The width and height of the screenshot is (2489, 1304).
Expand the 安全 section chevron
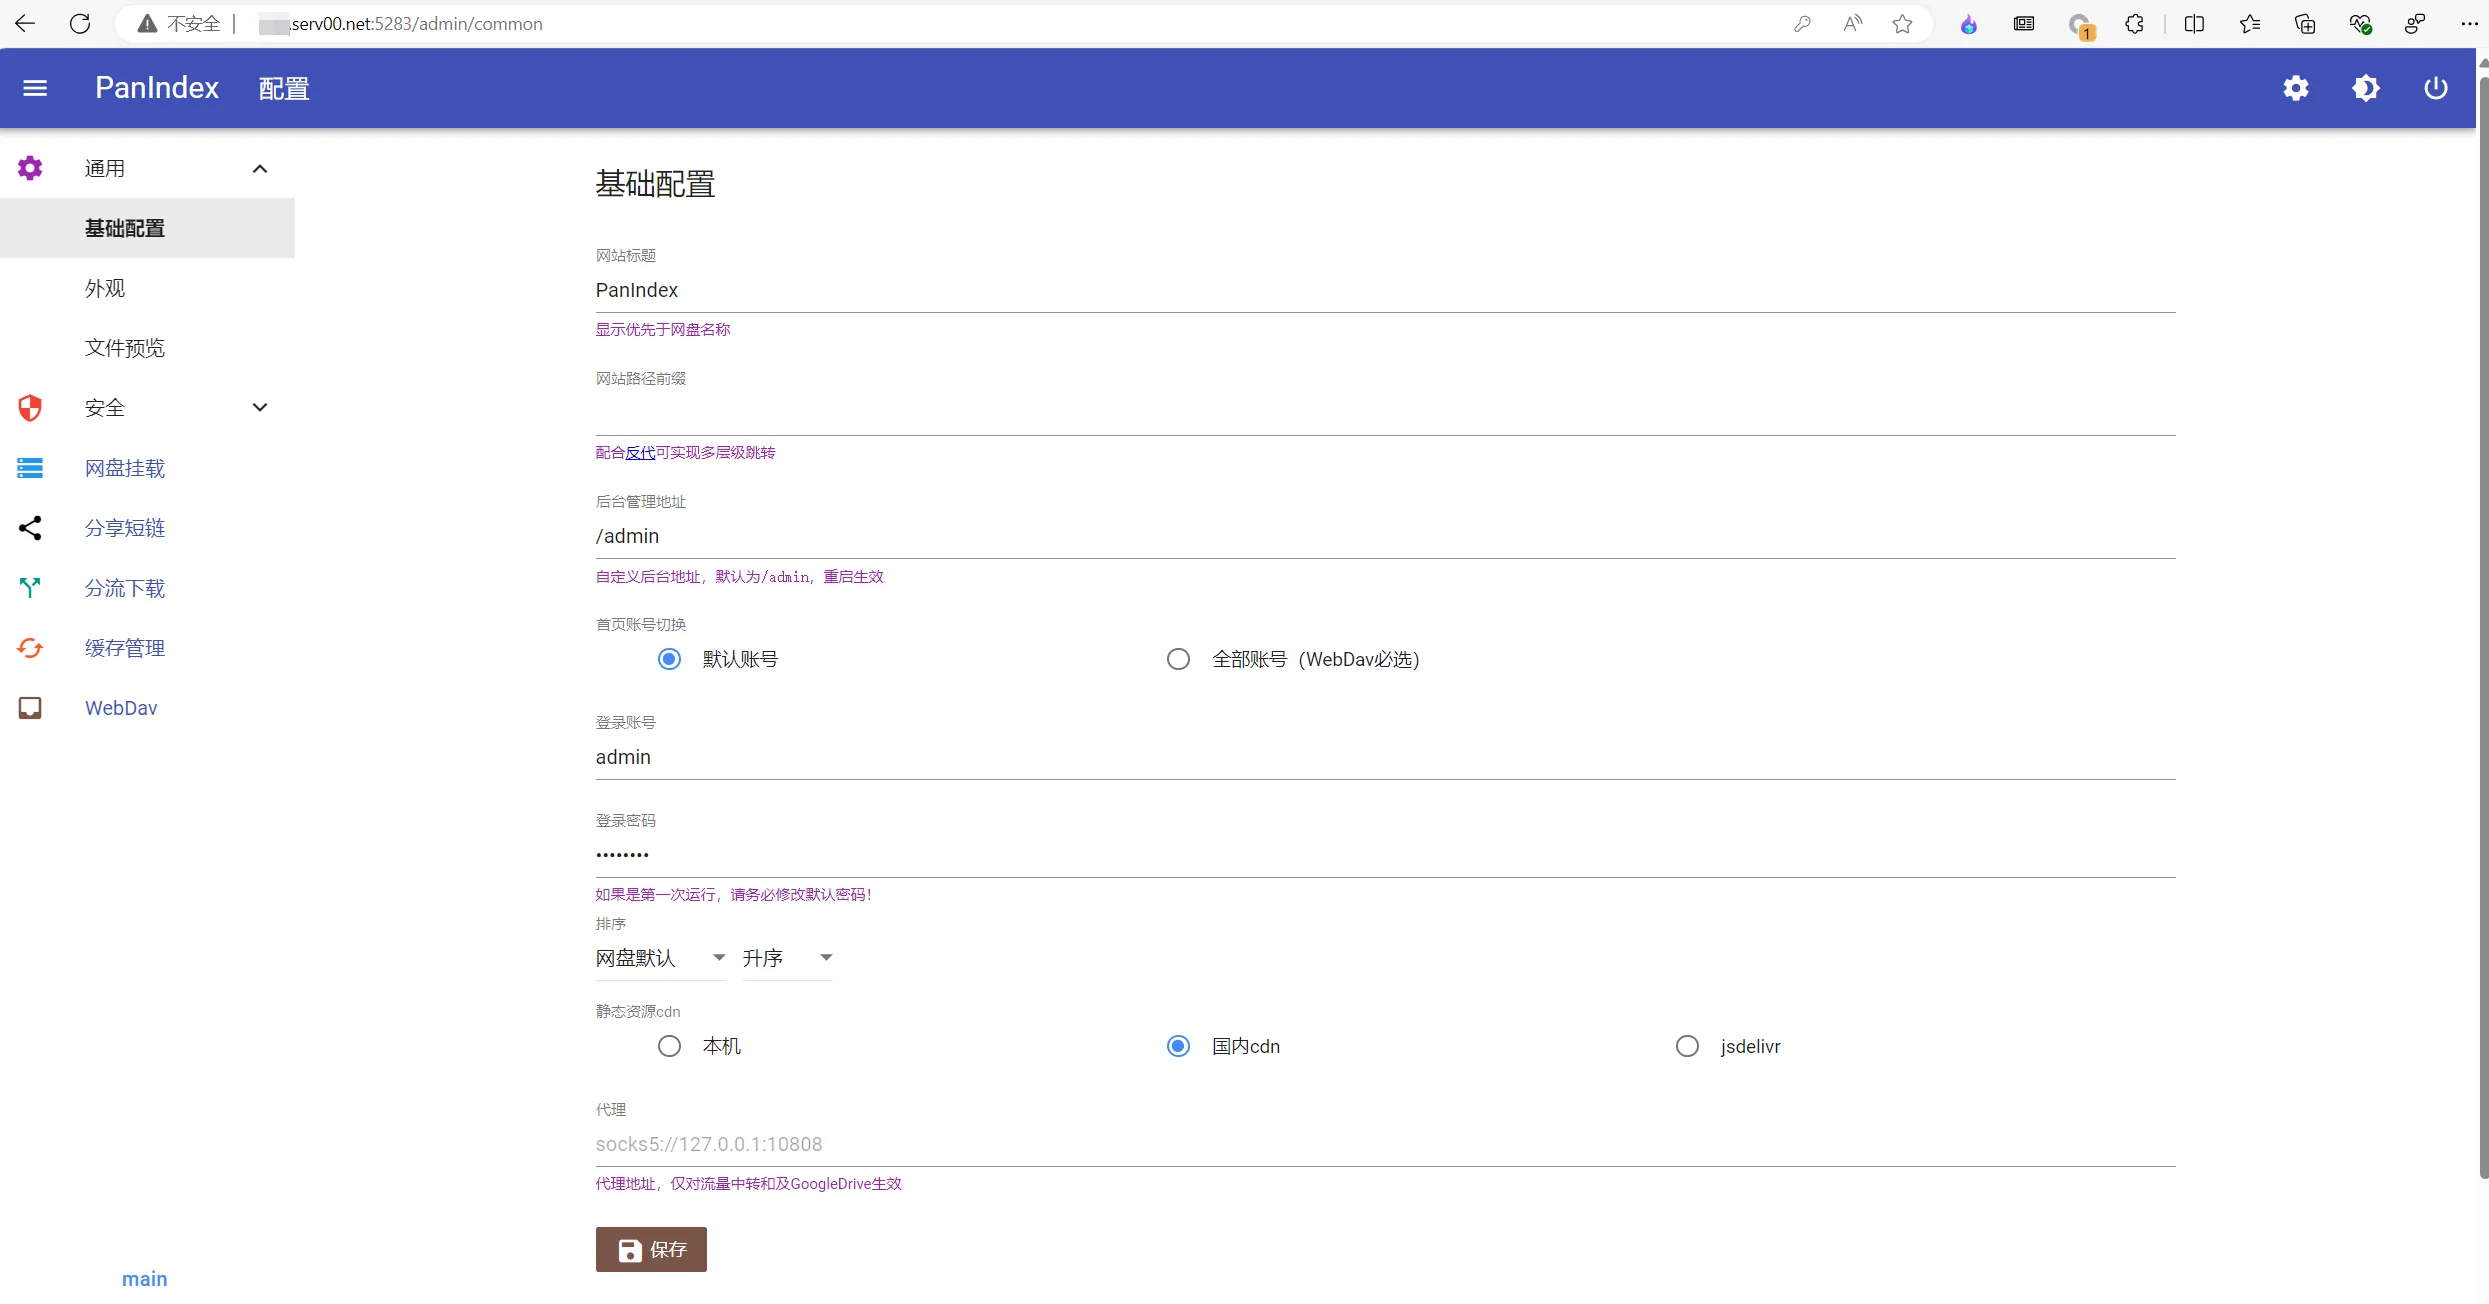tap(260, 407)
